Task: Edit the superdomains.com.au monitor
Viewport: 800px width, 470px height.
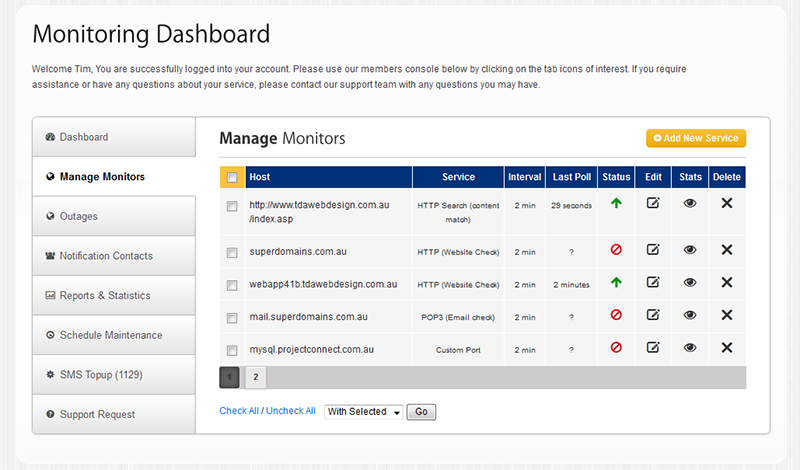Action: [653, 250]
